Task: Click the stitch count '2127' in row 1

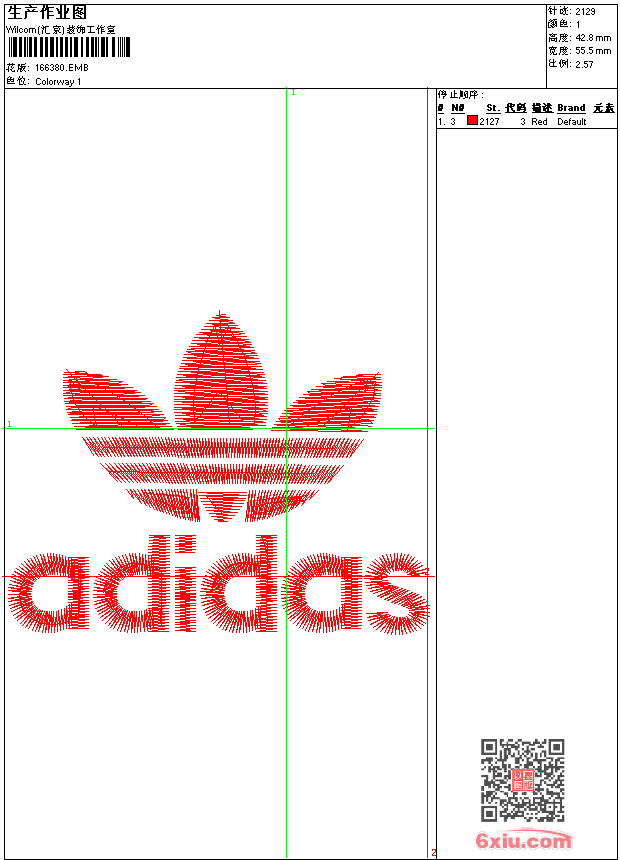Action: click(489, 122)
